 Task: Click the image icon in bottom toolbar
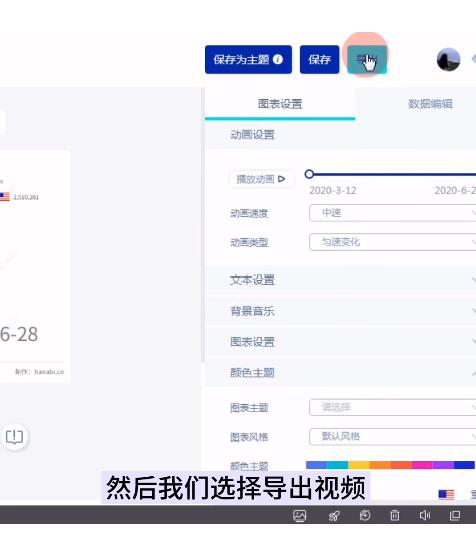pyautogui.click(x=299, y=515)
